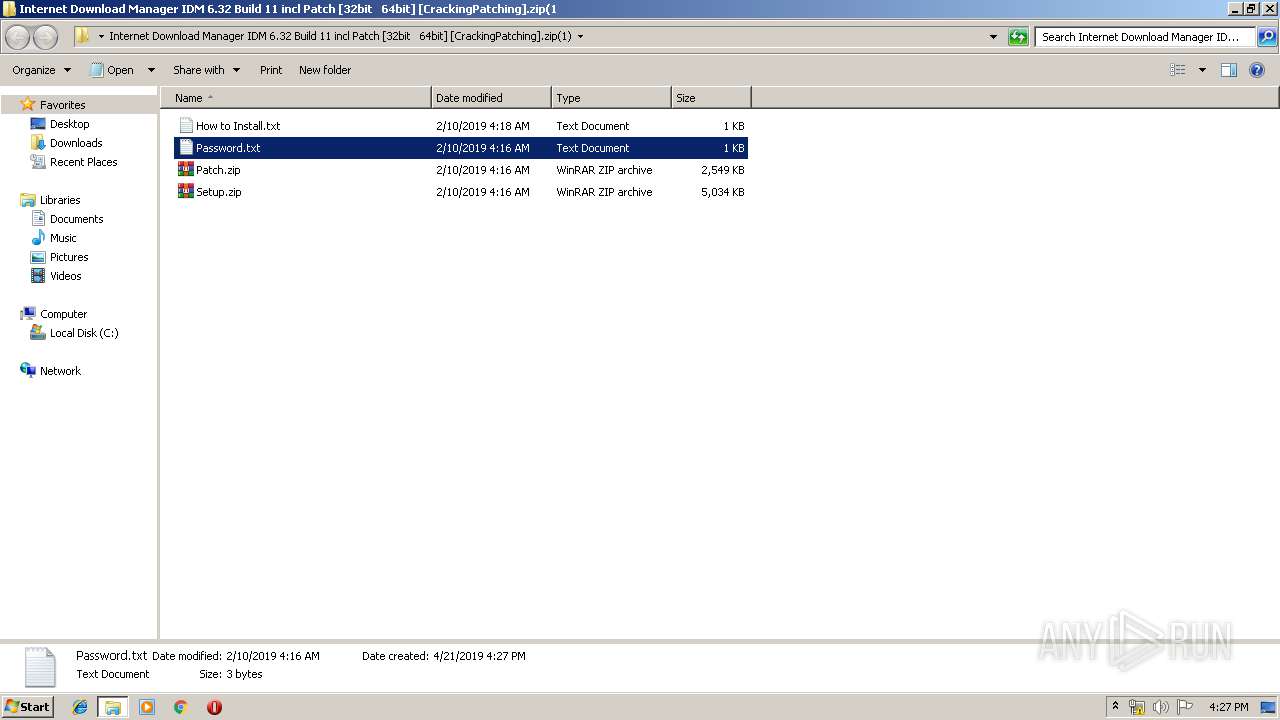The width and height of the screenshot is (1280, 720).
Task: Open Downloads in Favorites
Action: (x=76, y=143)
